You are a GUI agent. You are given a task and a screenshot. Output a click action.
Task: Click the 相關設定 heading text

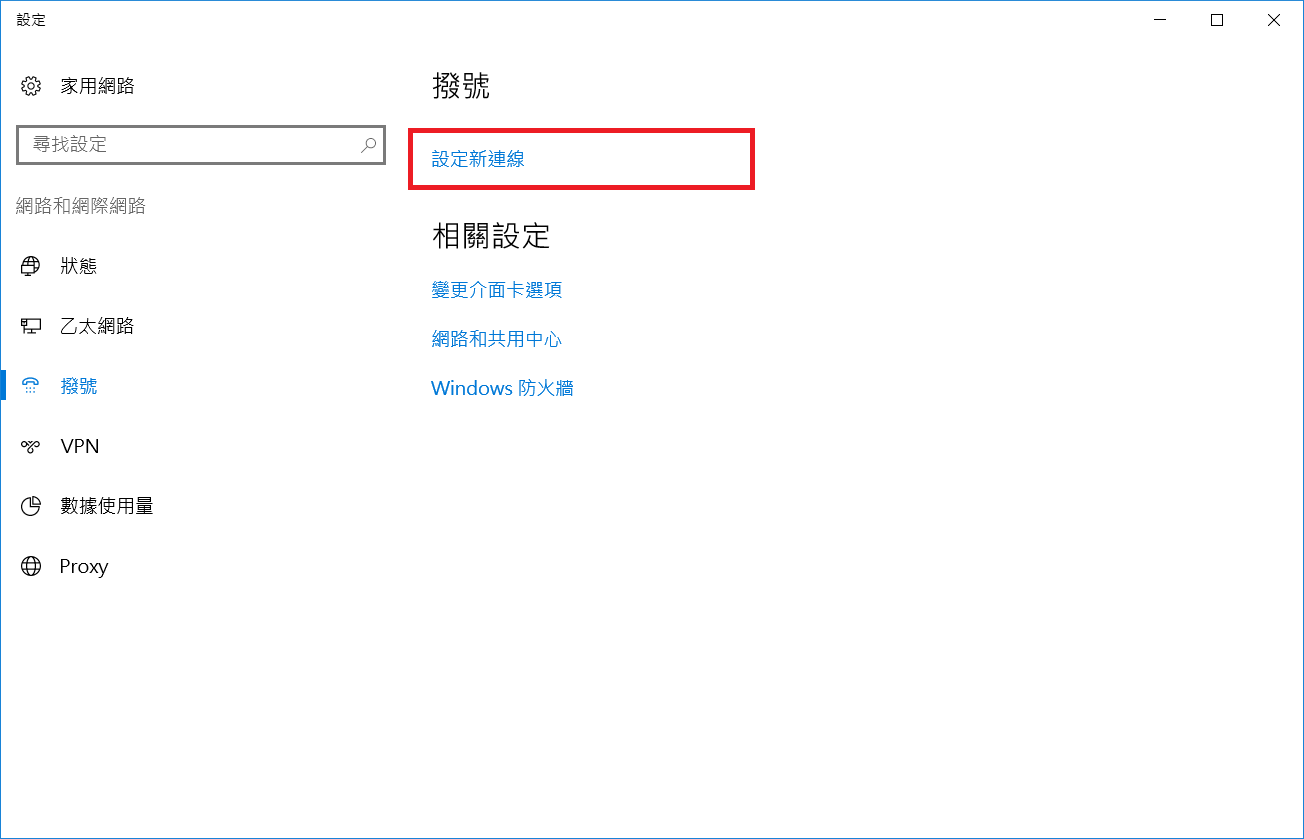[491, 236]
